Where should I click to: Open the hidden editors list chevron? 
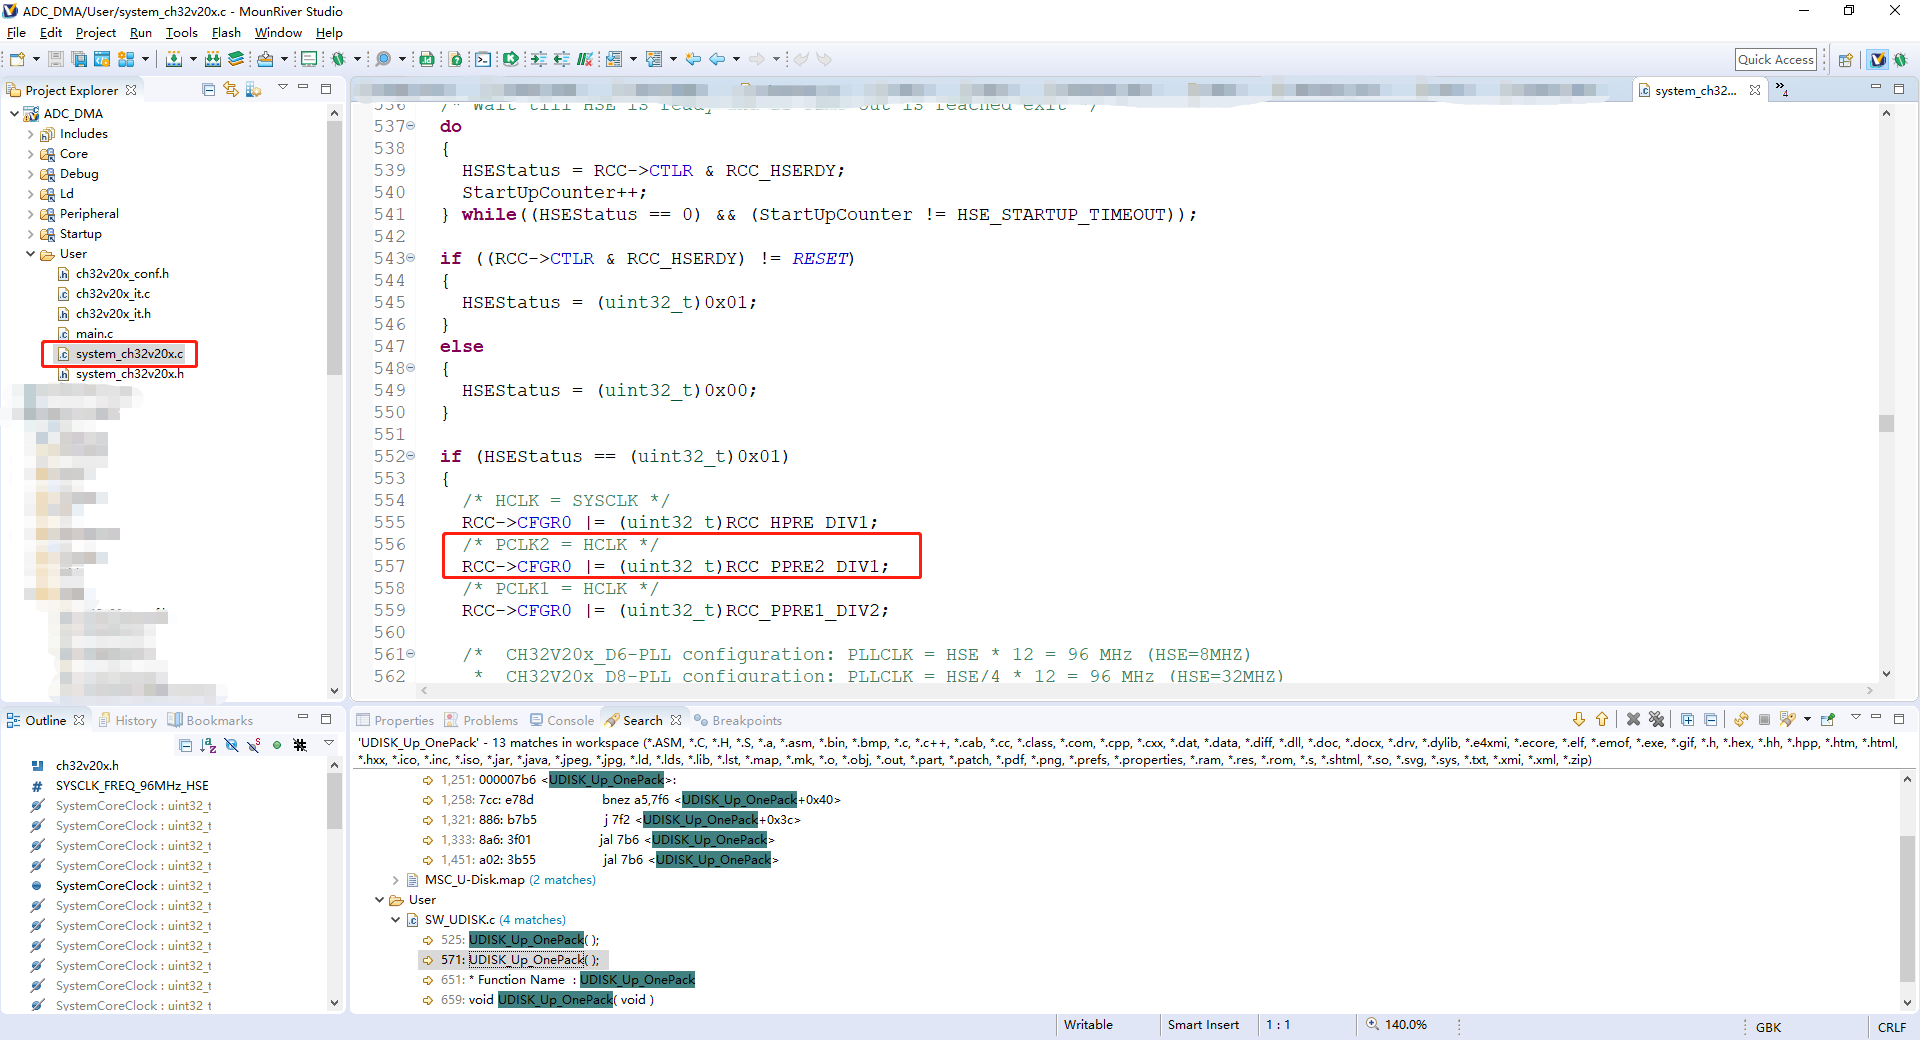(1782, 90)
